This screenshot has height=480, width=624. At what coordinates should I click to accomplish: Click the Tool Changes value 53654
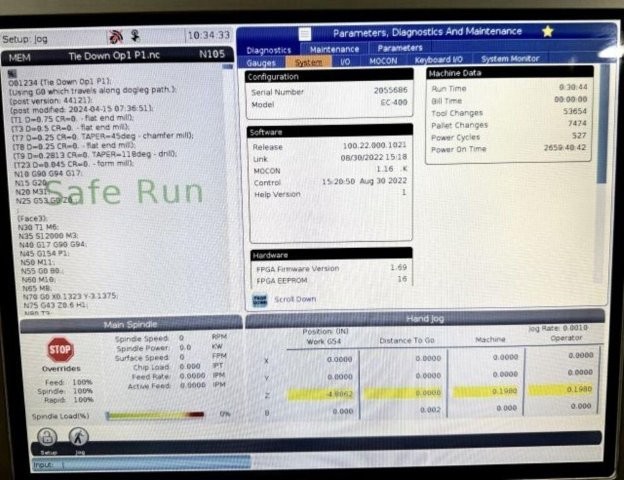575,111
